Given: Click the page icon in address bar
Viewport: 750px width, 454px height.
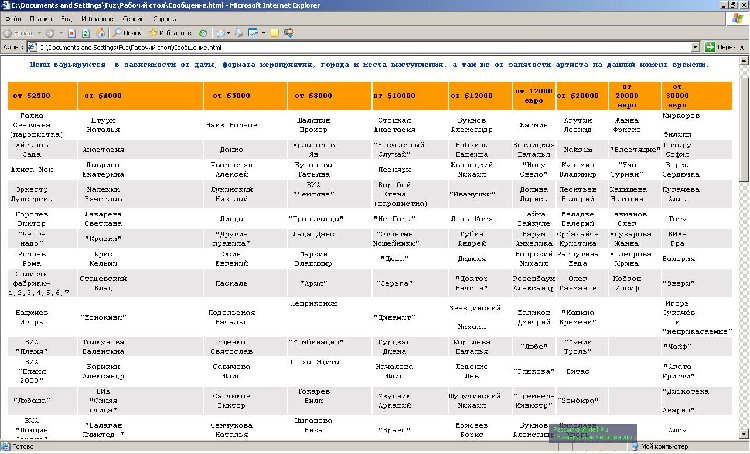Looking at the screenshot, I should 32,47.
